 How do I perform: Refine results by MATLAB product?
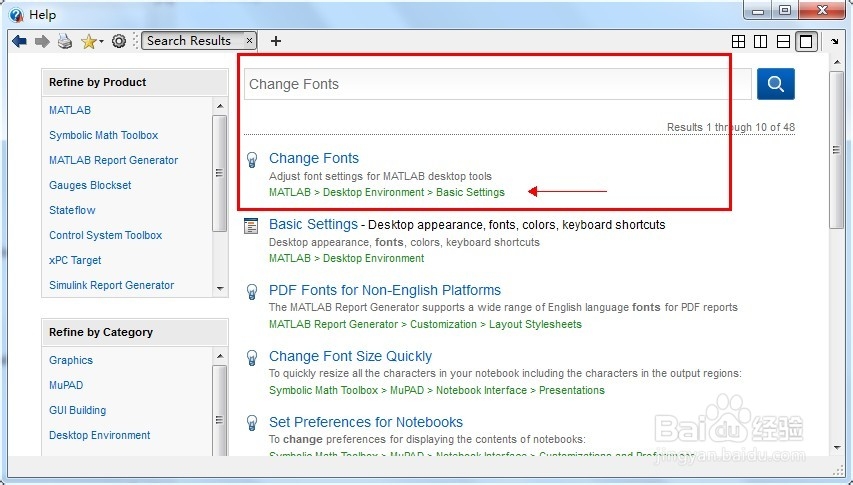click(70, 110)
